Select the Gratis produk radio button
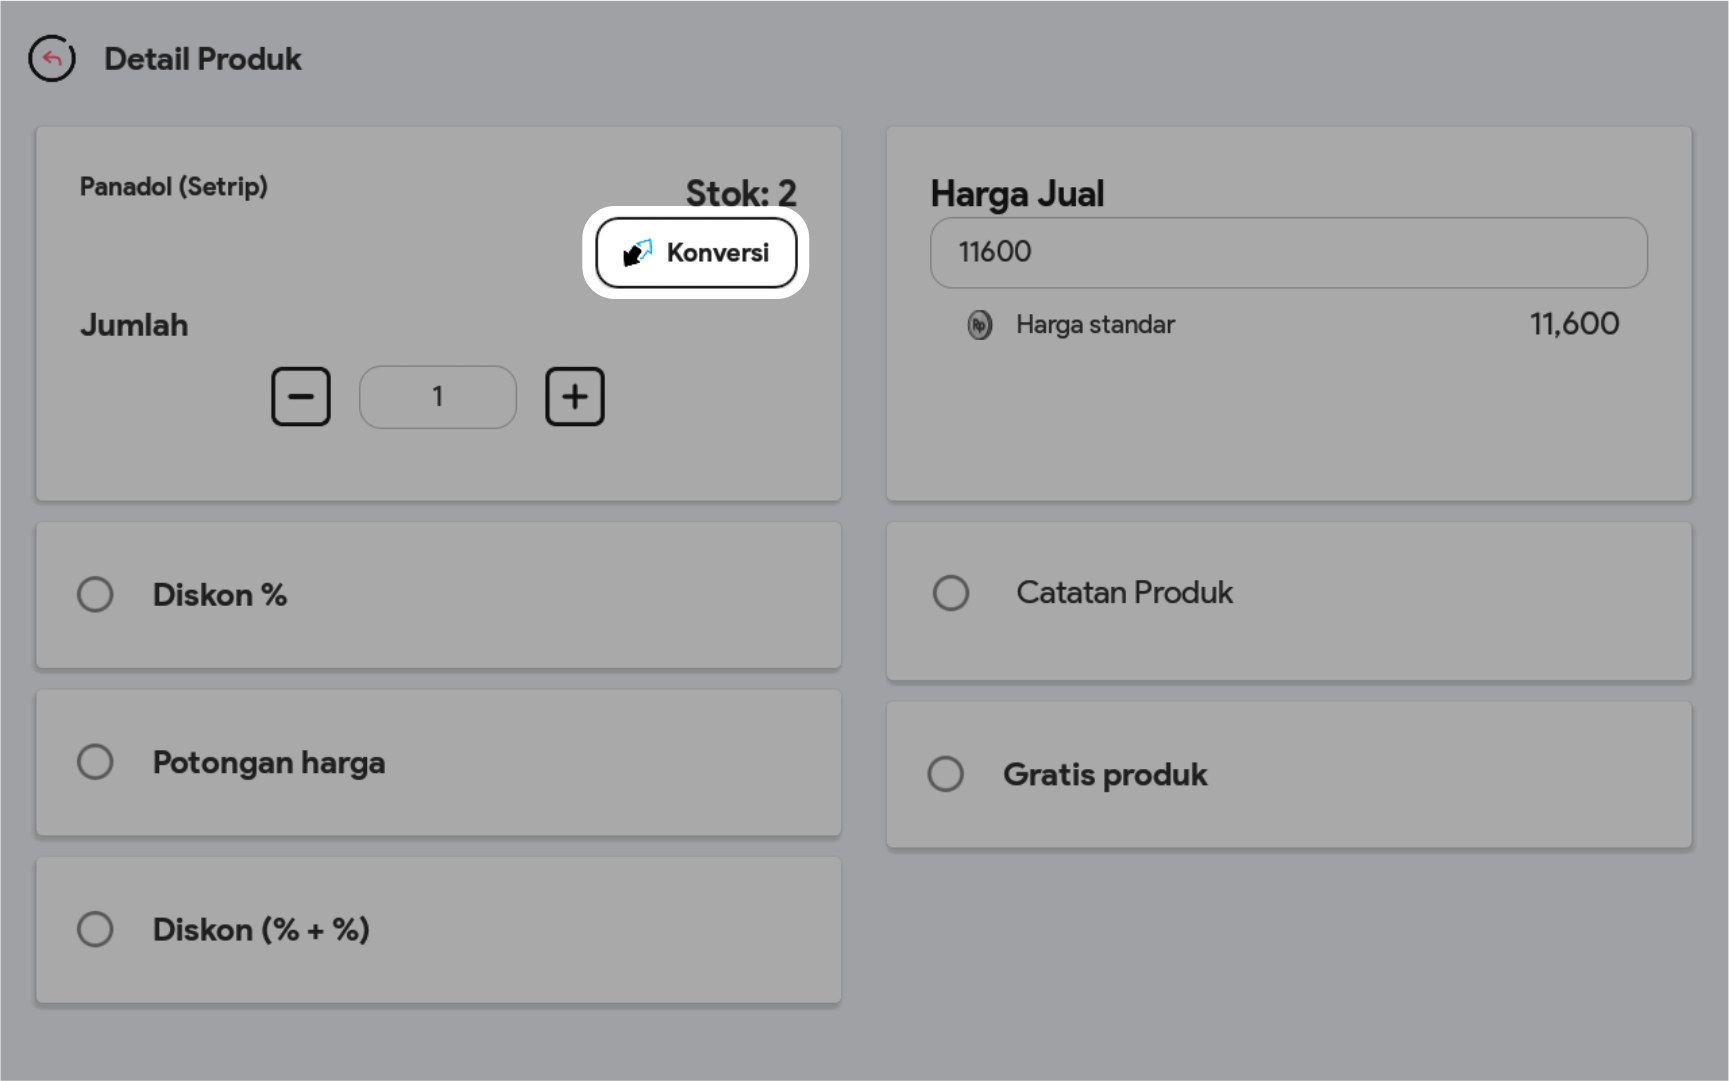This screenshot has height=1081, width=1729. coord(946,774)
